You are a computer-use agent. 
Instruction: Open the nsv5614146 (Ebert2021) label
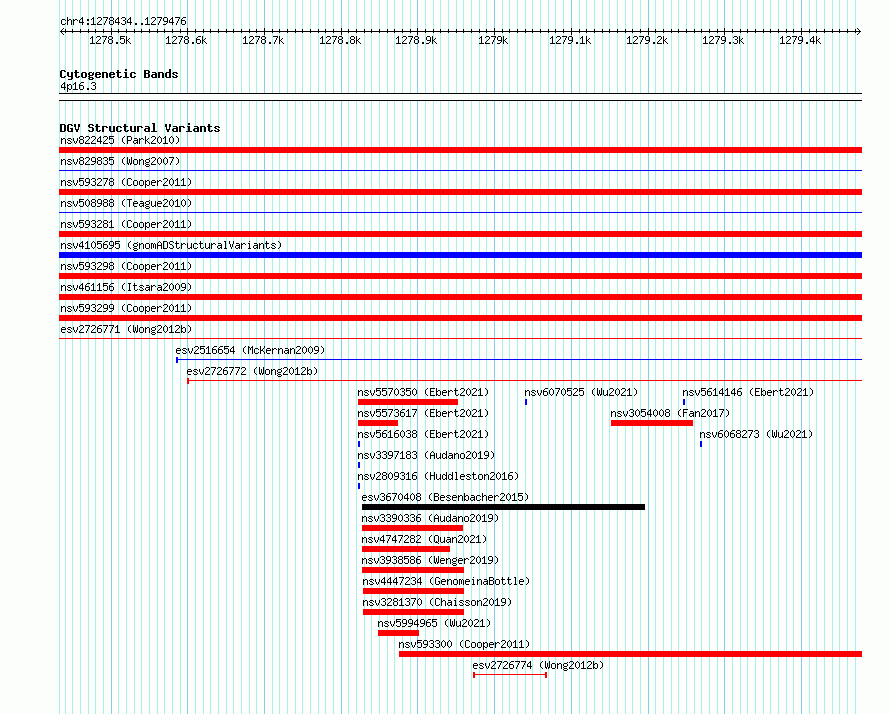click(x=748, y=392)
